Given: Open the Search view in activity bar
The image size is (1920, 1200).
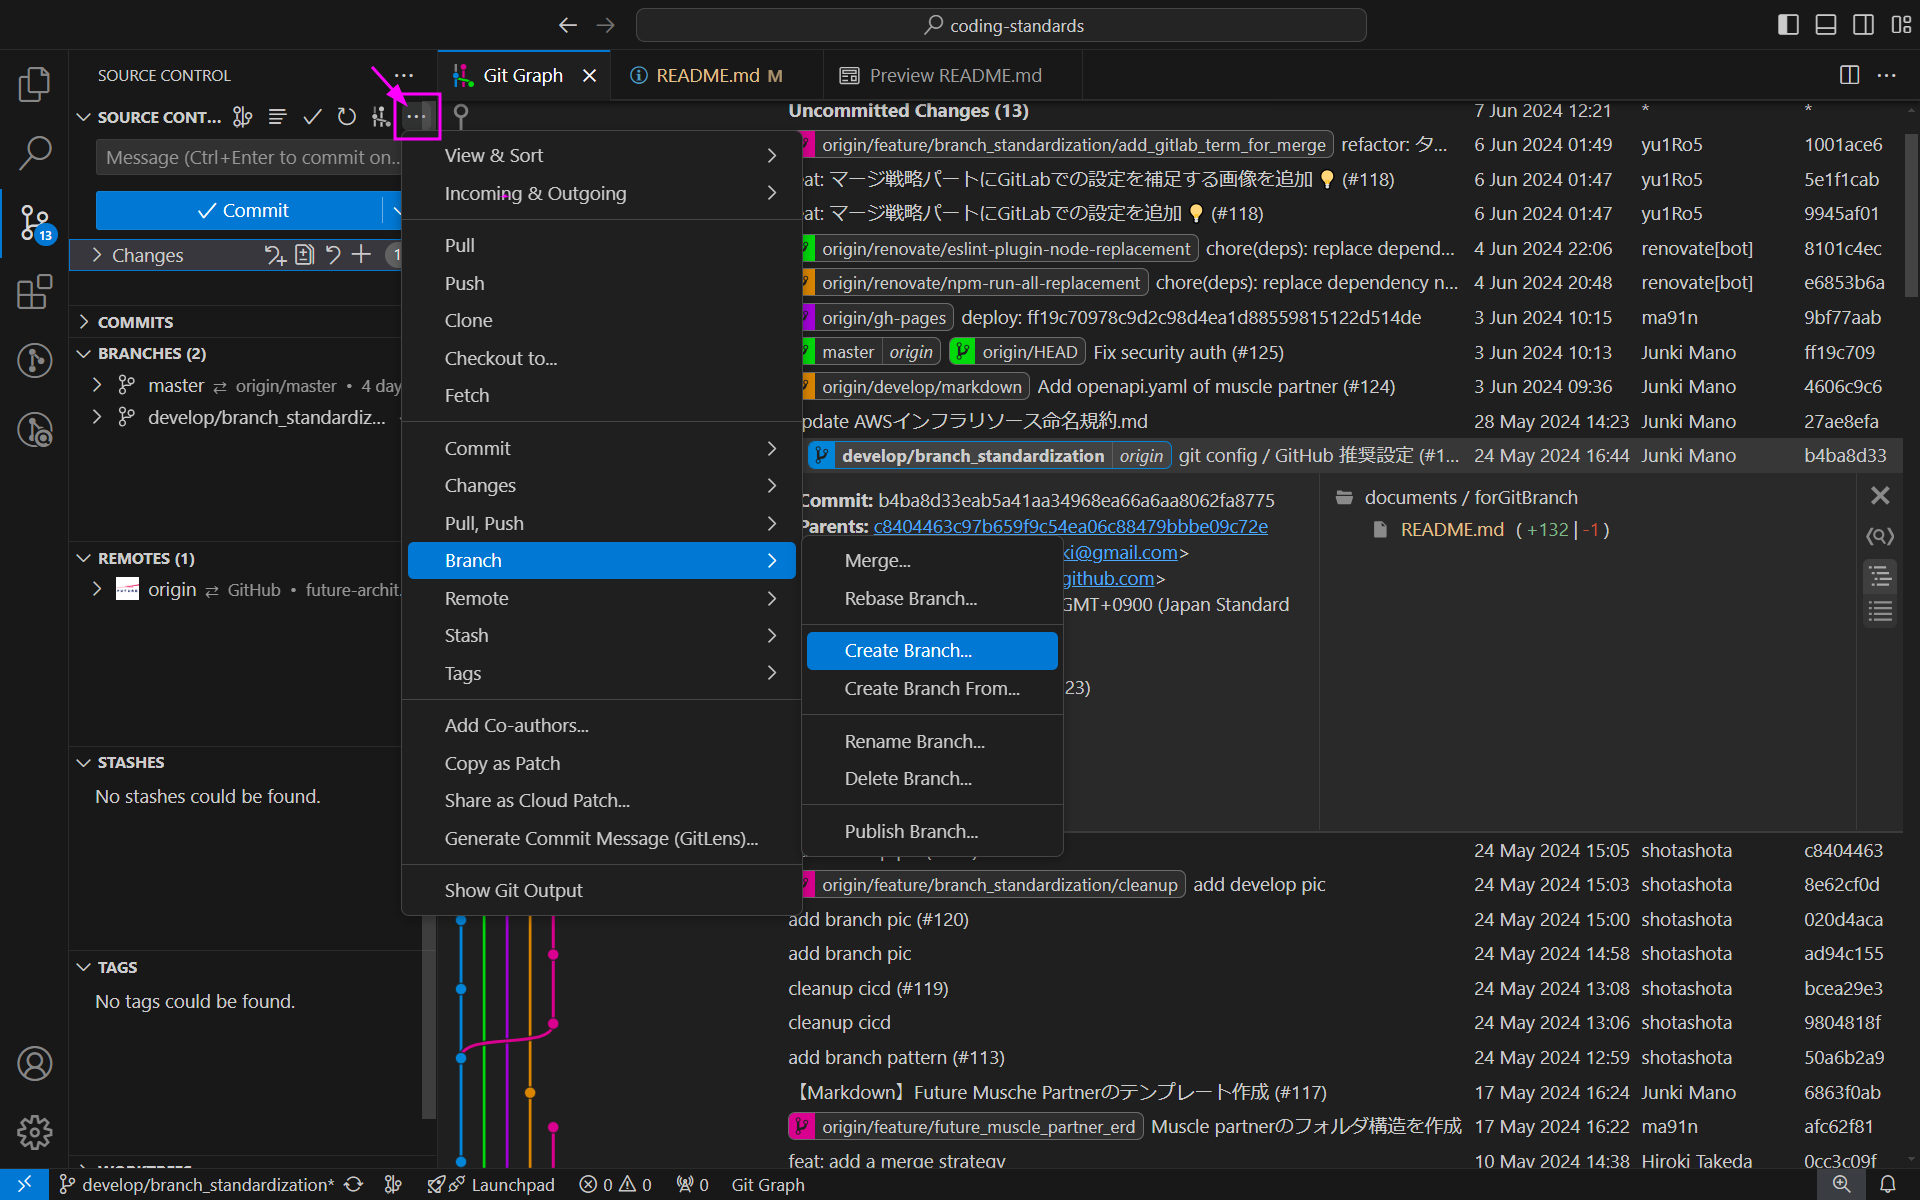Looking at the screenshot, I should 34,153.
